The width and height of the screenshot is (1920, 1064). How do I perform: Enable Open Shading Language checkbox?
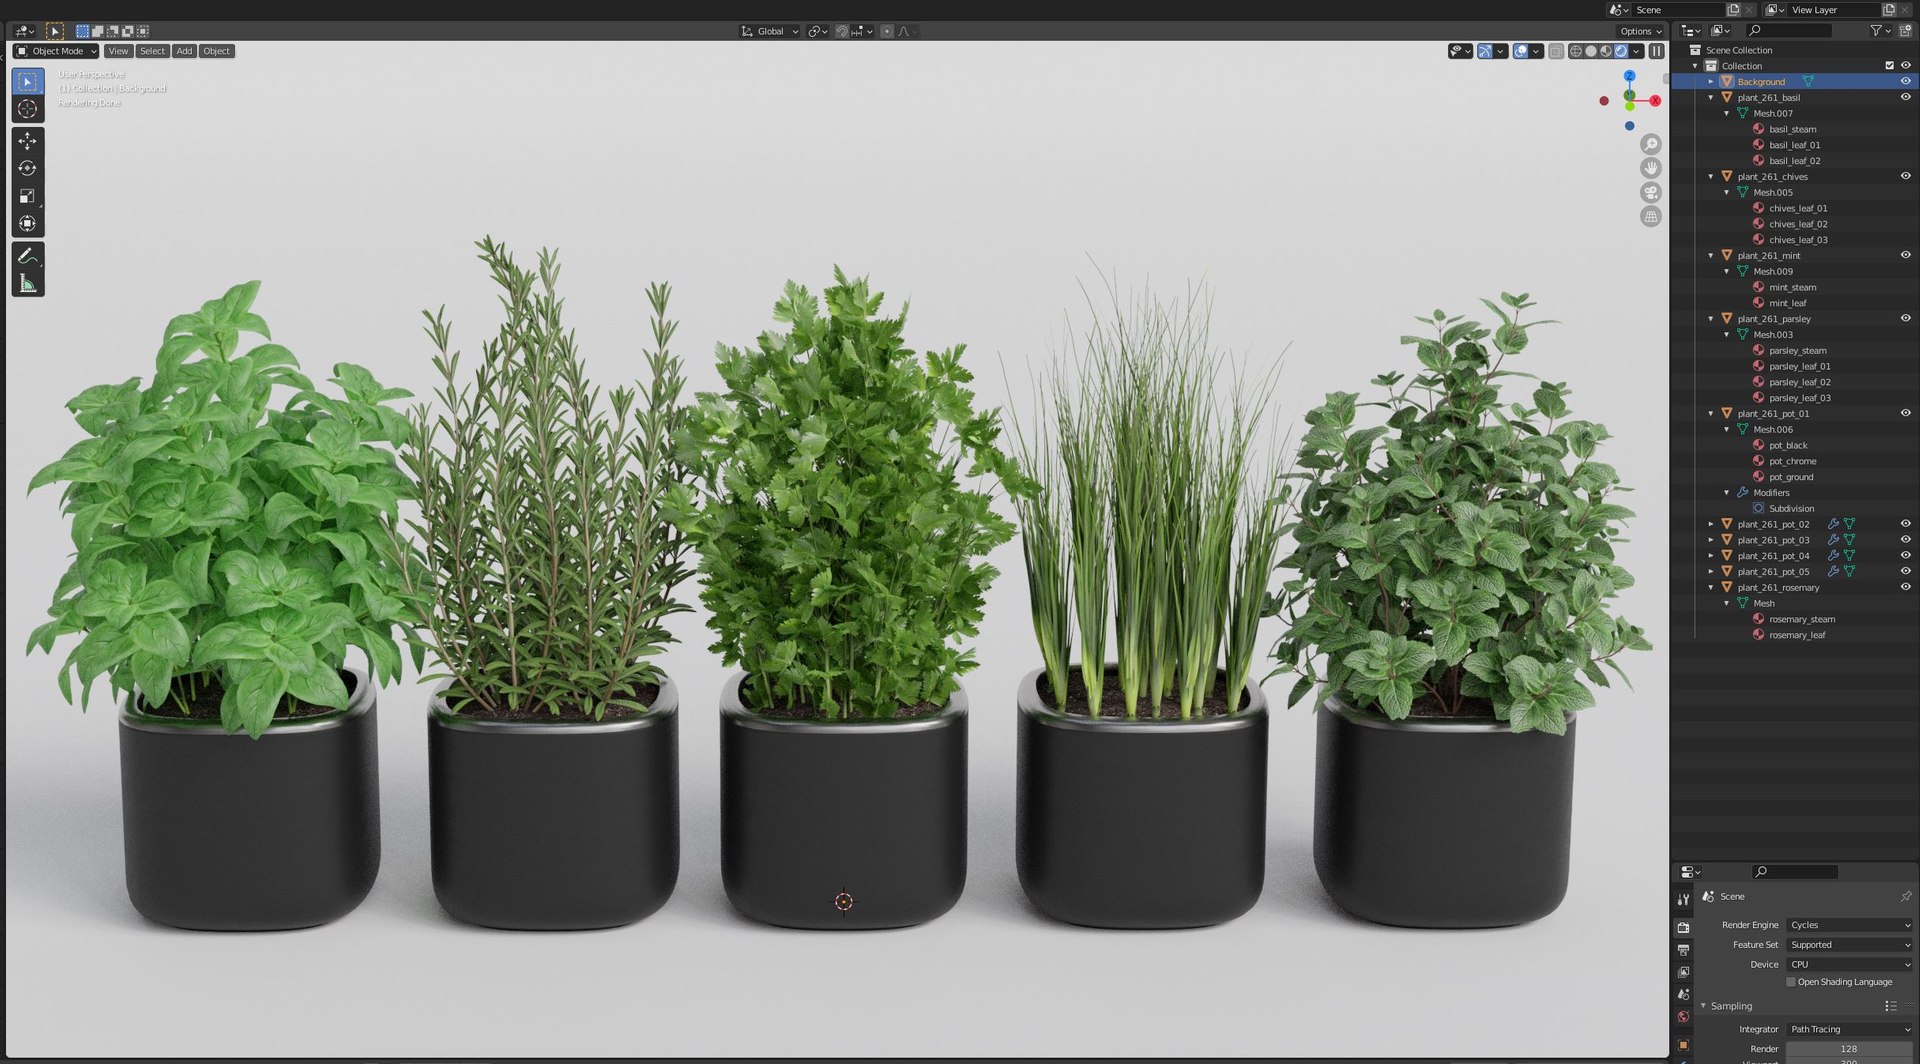coord(1791,982)
